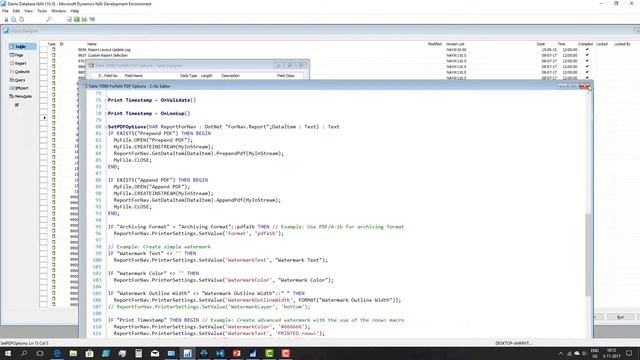Open the Microsoft Store taskbar icon

point(89,353)
